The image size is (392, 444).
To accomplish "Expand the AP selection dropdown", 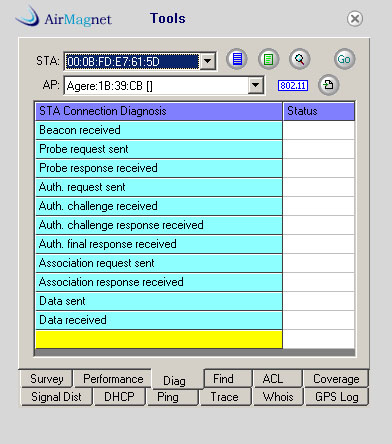I will point(256,85).
